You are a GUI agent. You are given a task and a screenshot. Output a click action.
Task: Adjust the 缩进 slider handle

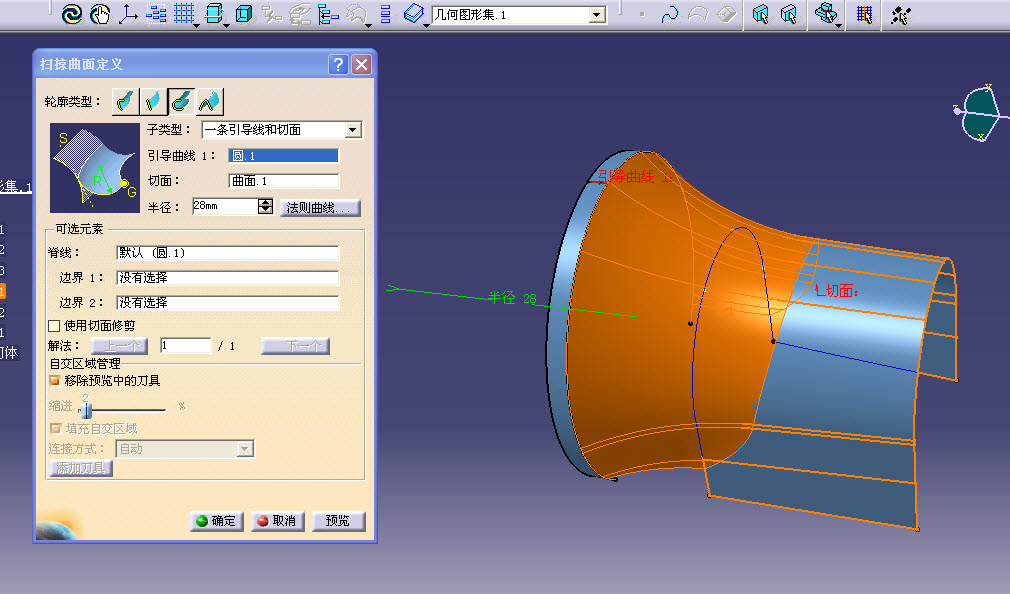click(x=86, y=409)
